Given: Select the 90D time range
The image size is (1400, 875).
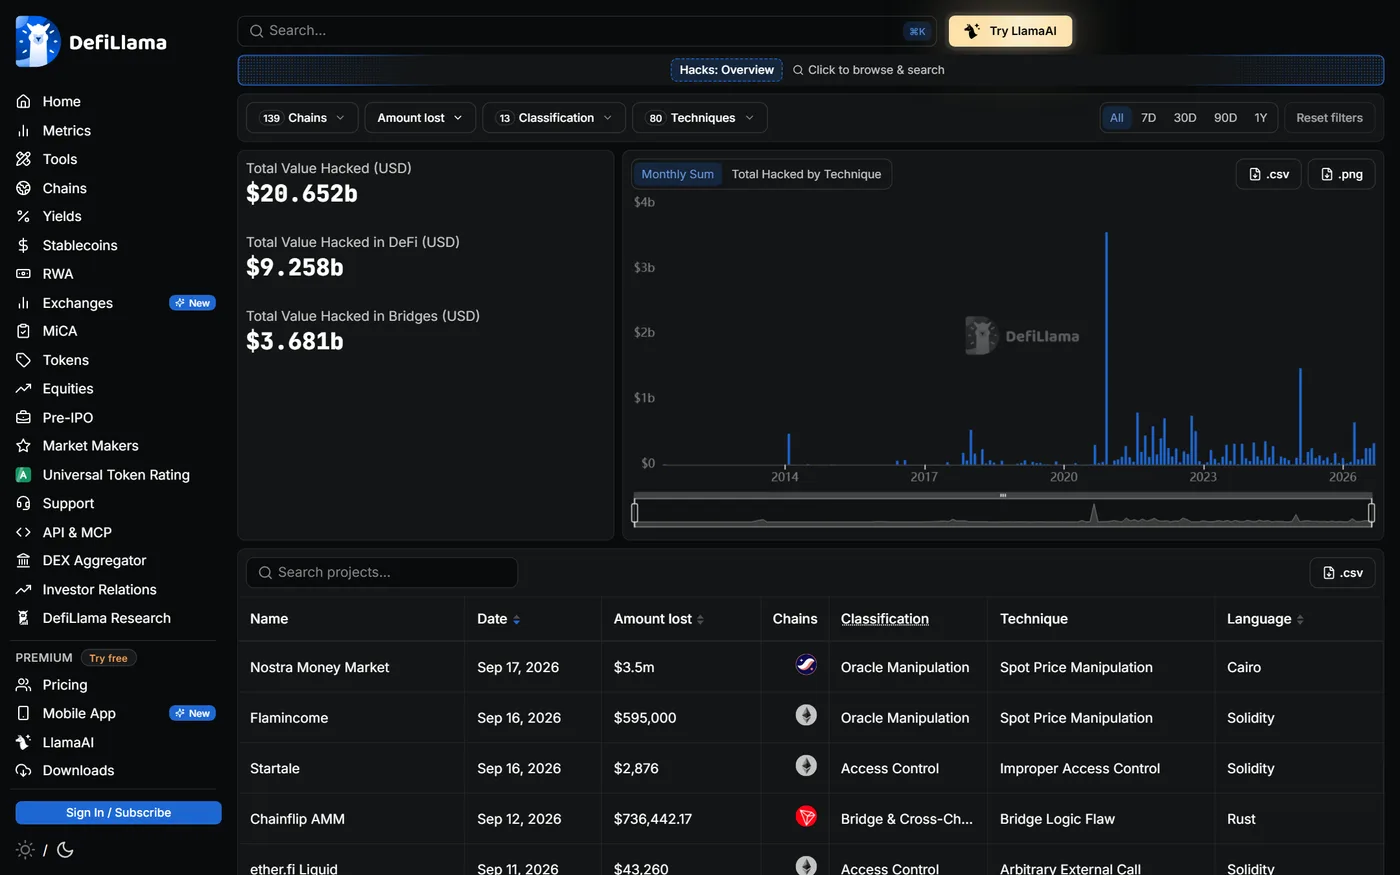Looking at the screenshot, I should 1225,118.
